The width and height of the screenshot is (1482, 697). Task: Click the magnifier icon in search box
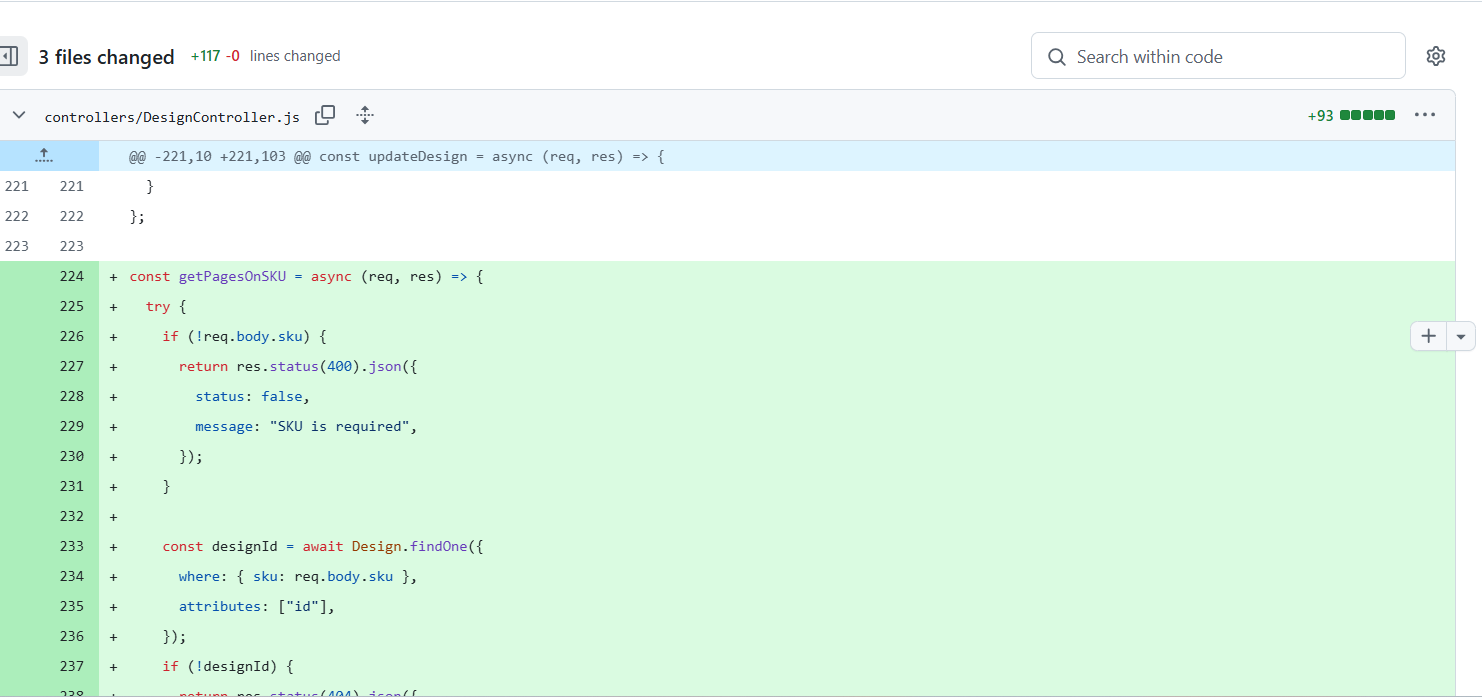click(x=1056, y=57)
